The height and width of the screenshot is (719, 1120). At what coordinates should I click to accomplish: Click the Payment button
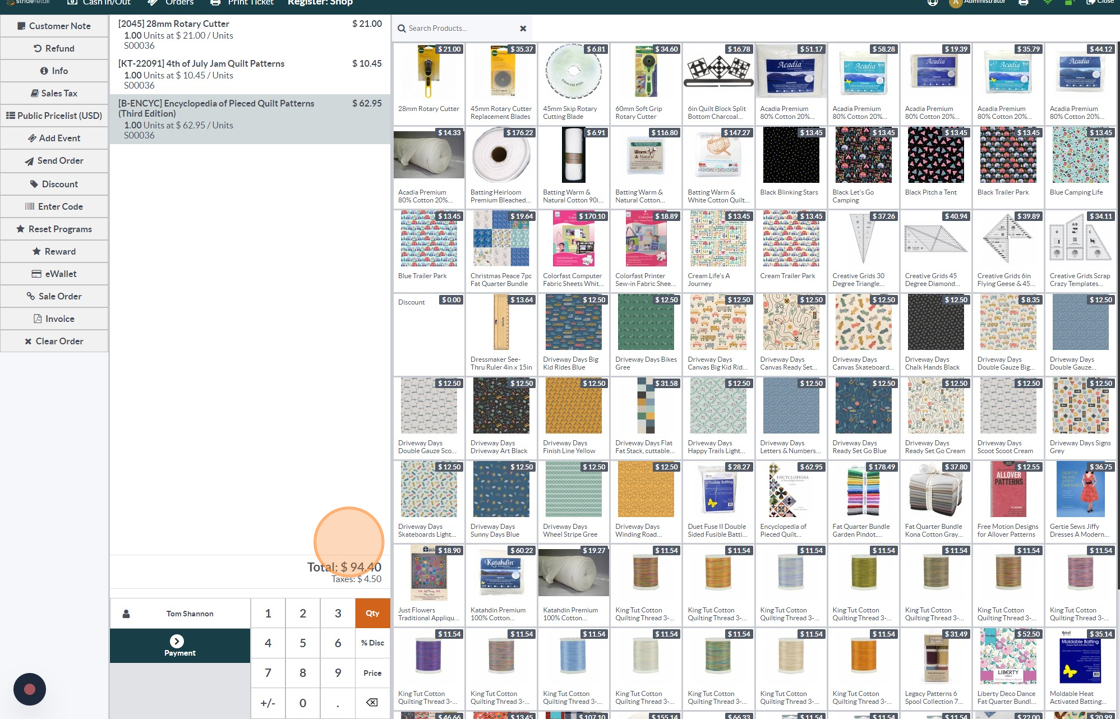coord(180,645)
